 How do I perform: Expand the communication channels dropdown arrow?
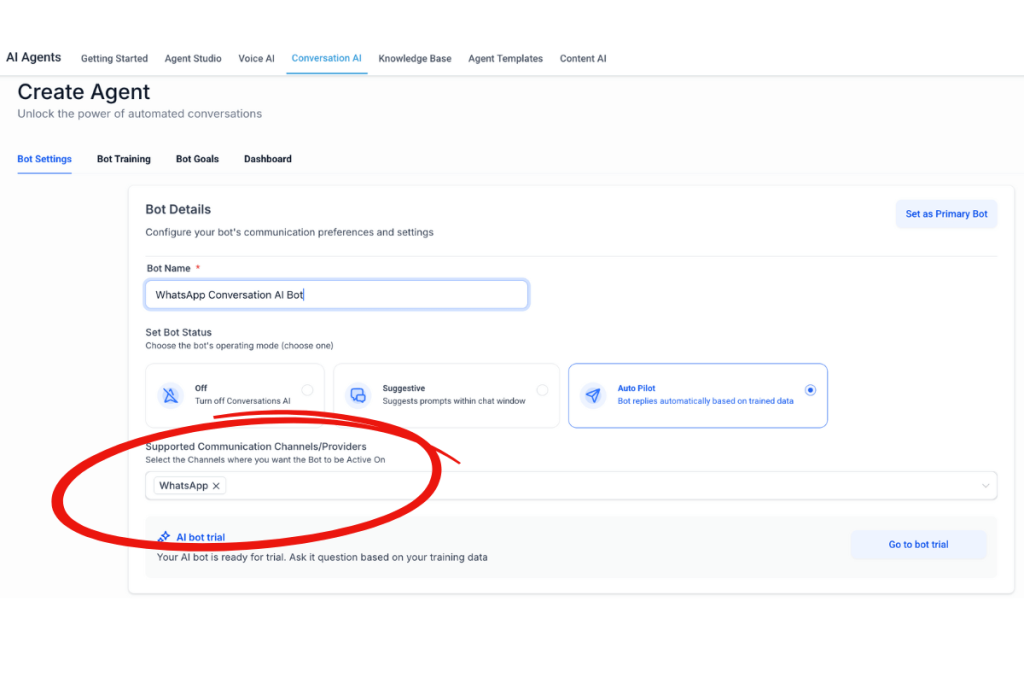click(986, 486)
